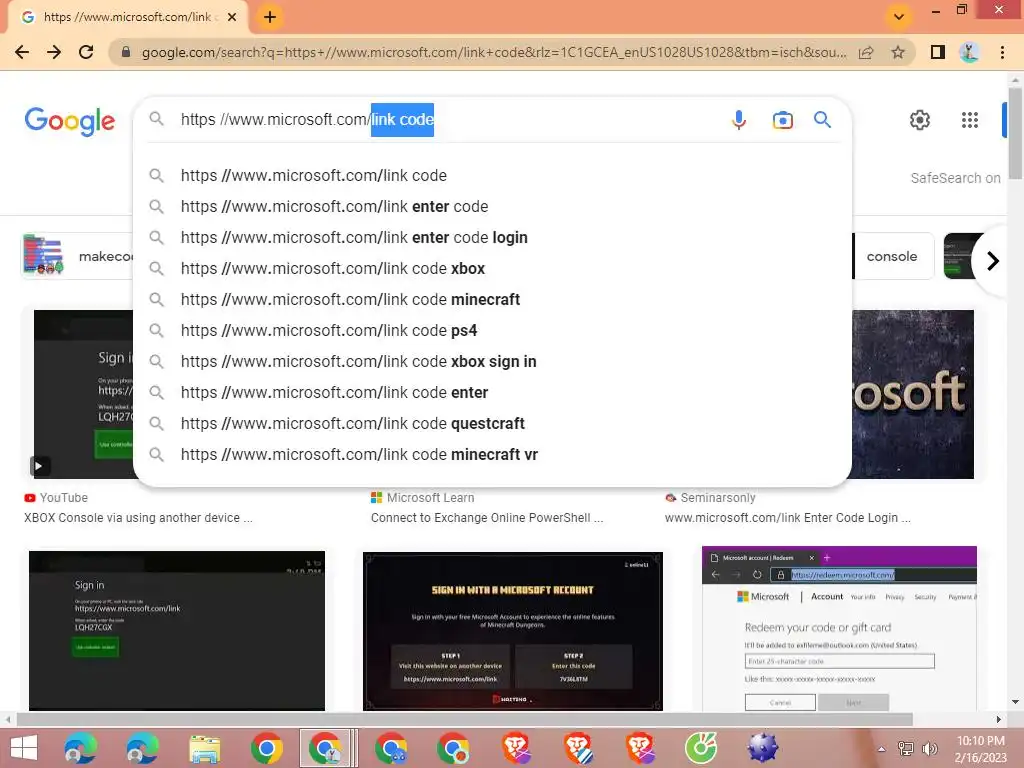Open the Chrome three-dot menu
The image size is (1024, 768).
(1002, 52)
